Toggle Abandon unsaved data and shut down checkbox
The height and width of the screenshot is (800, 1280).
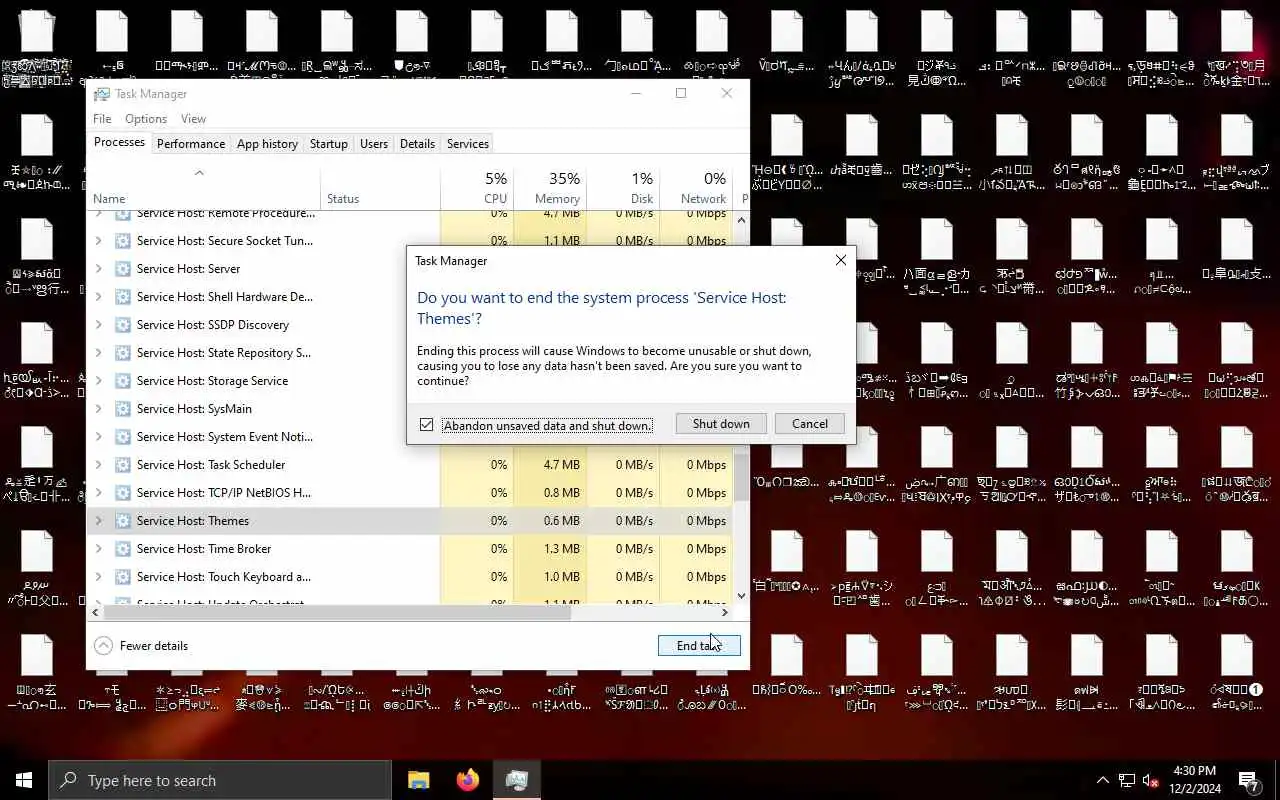[x=427, y=425]
